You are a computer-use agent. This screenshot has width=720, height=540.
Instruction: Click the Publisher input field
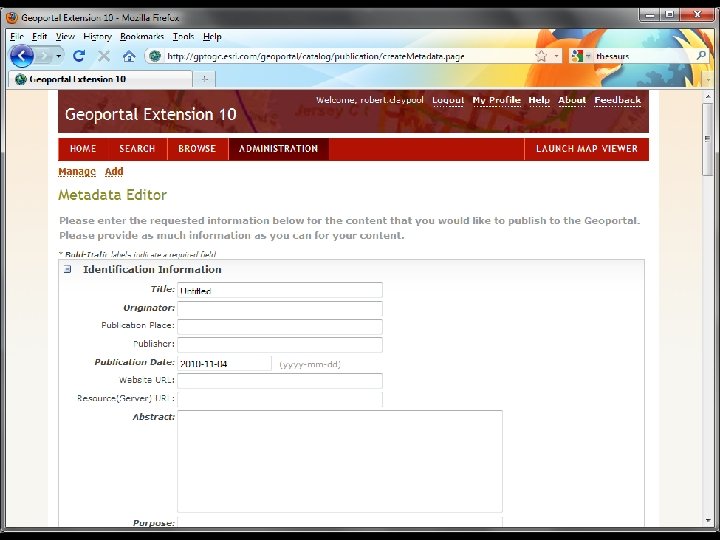tap(280, 344)
